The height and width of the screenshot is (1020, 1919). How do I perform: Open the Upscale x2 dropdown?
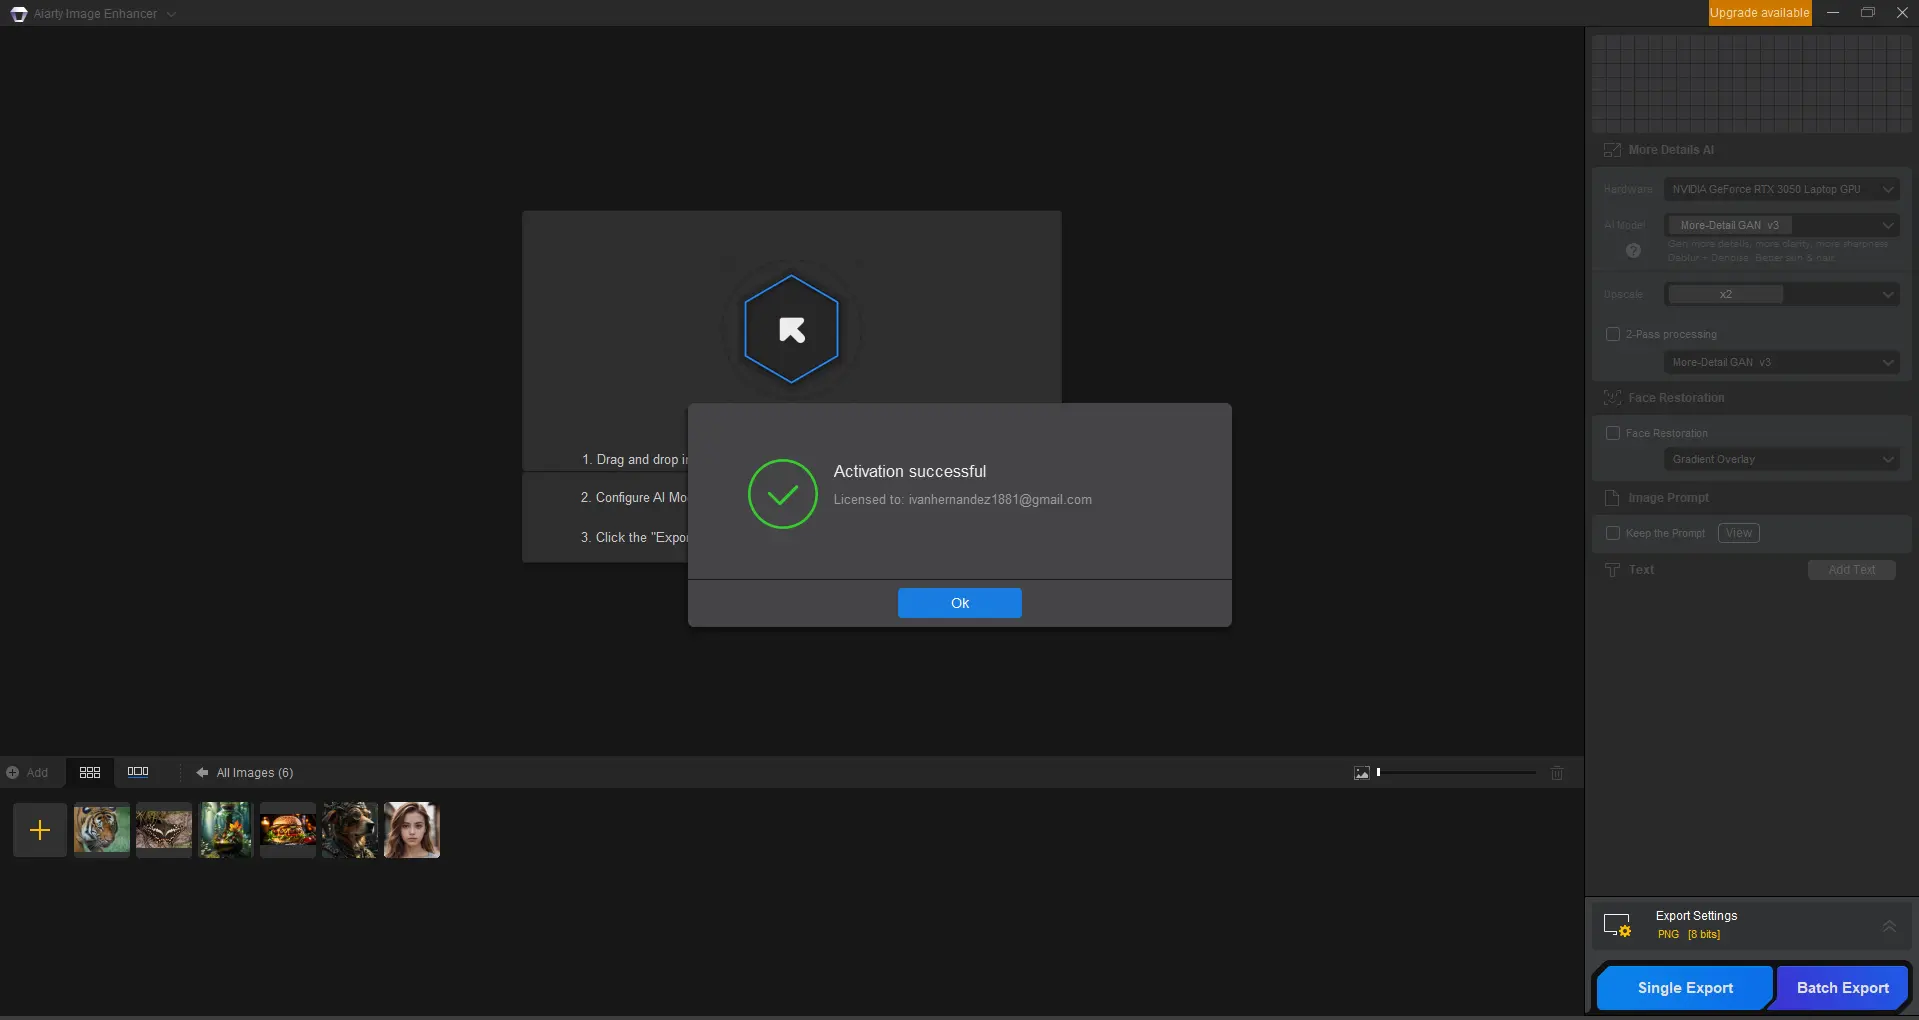click(1781, 294)
